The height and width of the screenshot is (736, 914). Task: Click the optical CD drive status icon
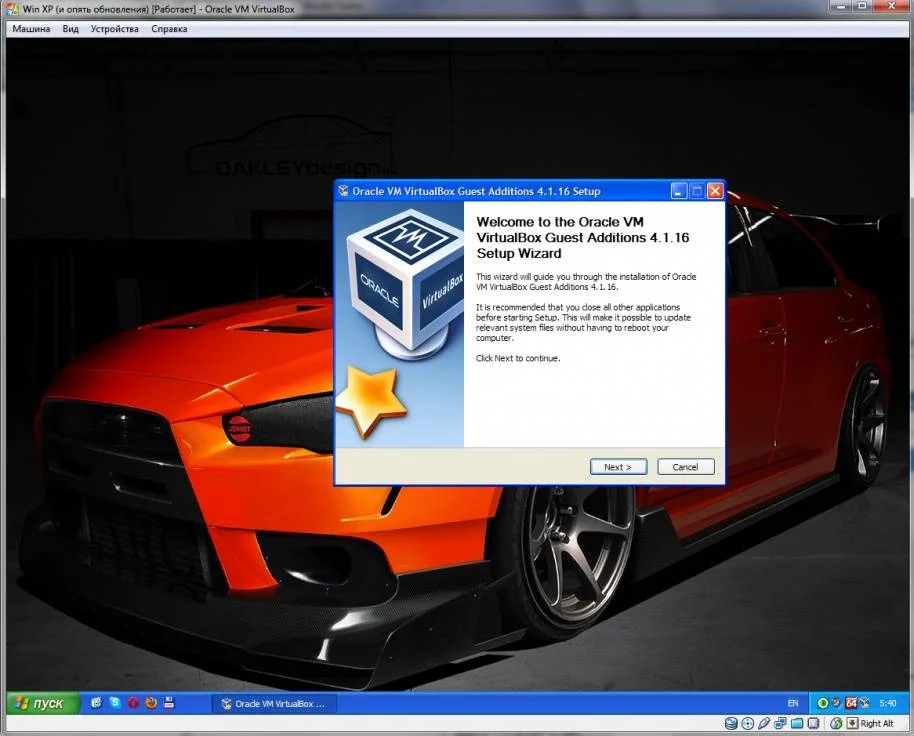[x=748, y=723]
